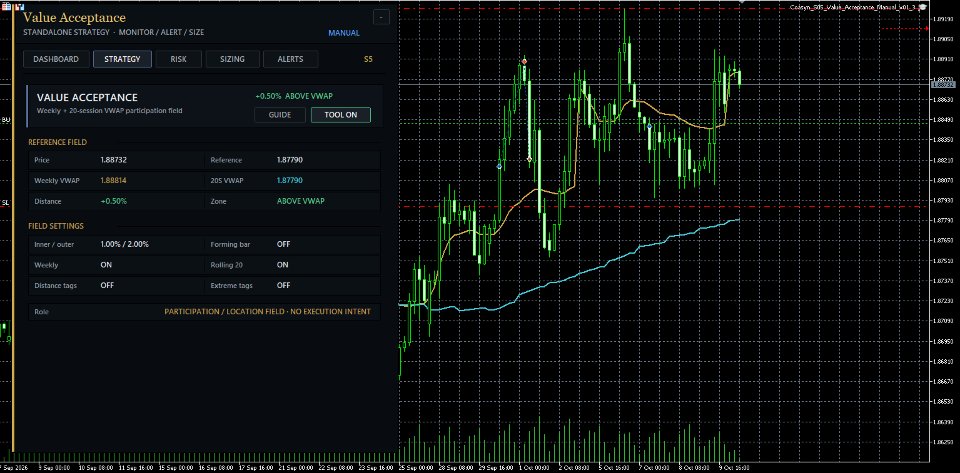The width and height of the screenshot is (960, 473).
Task: Toggle the TOOL ON button off
Action: point(340,115)
